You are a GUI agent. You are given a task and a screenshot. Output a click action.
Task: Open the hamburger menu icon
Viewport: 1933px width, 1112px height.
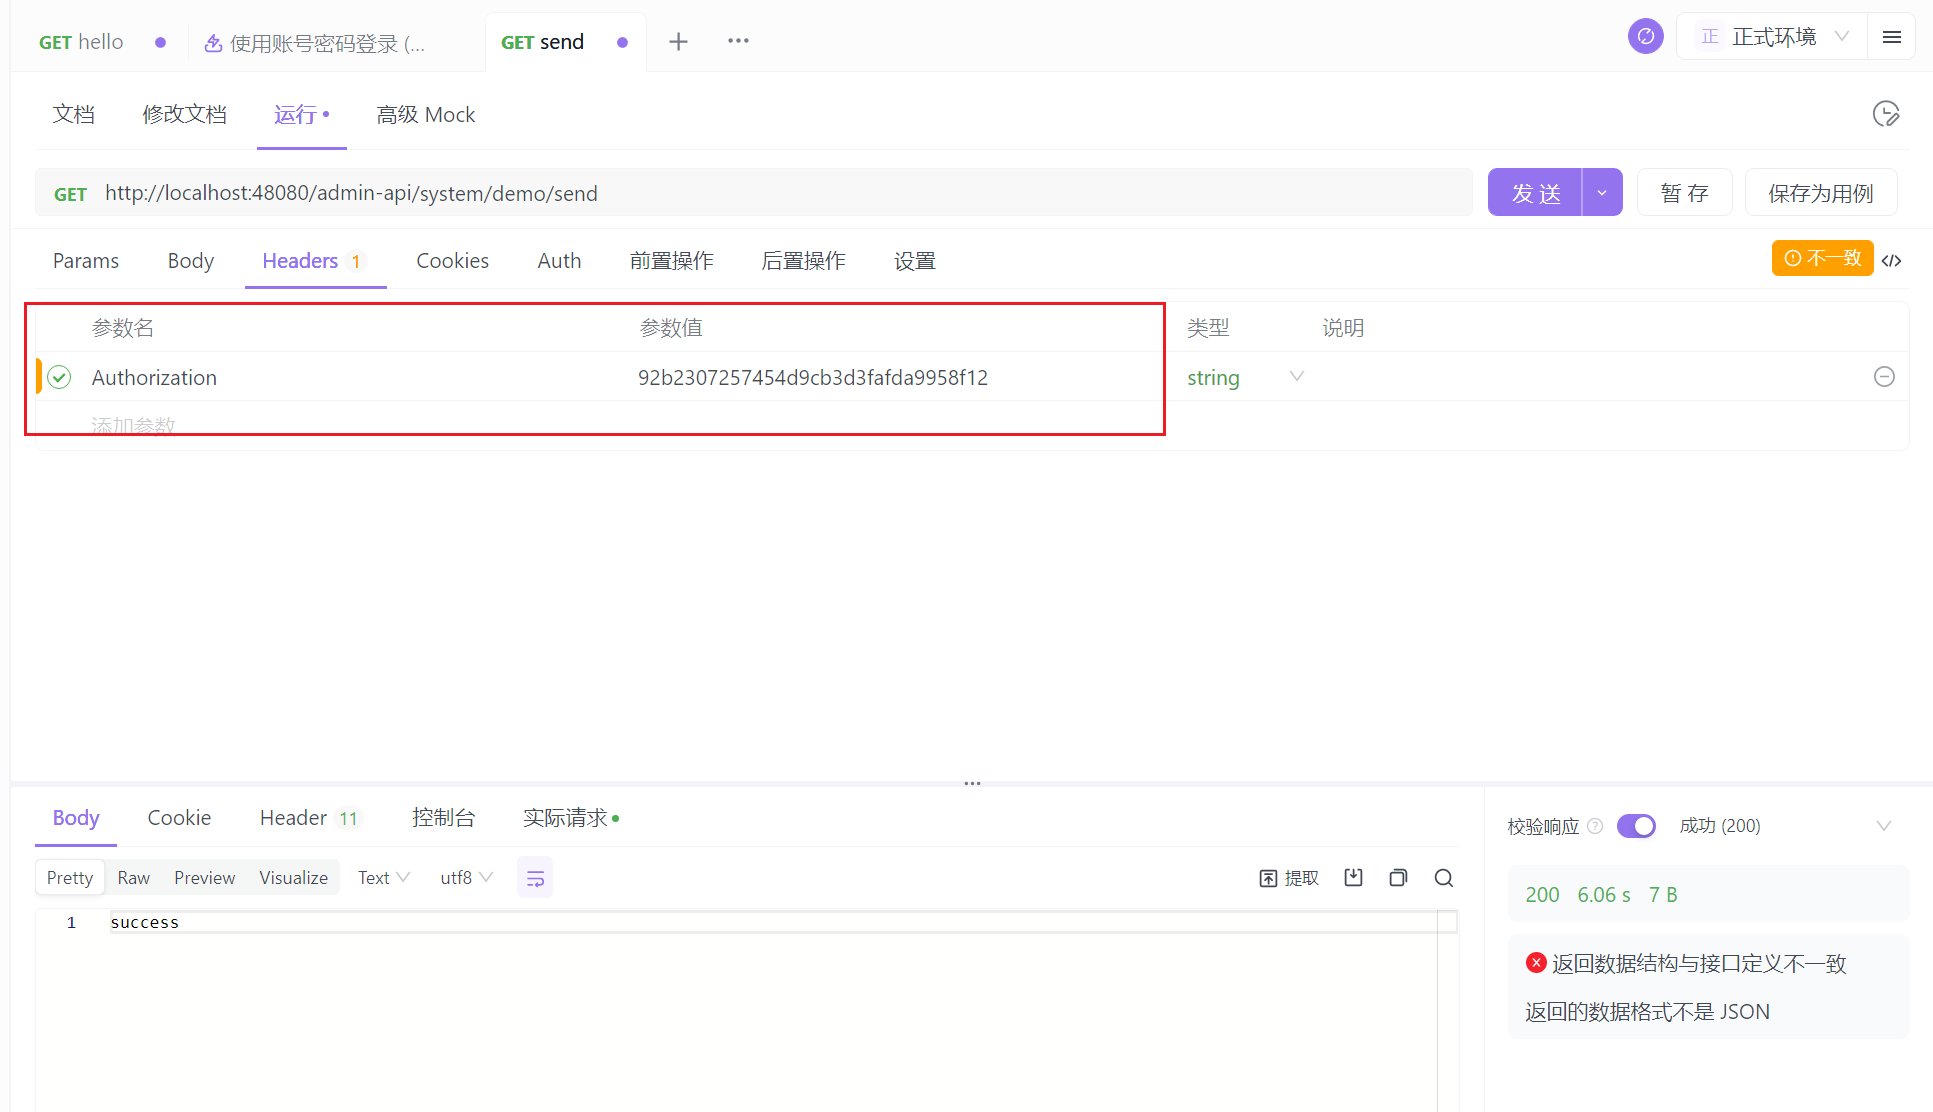[1891, 37]
